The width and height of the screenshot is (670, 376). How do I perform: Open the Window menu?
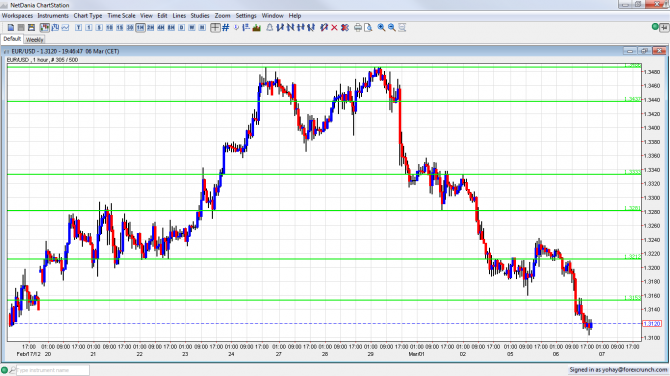[273, 16]
